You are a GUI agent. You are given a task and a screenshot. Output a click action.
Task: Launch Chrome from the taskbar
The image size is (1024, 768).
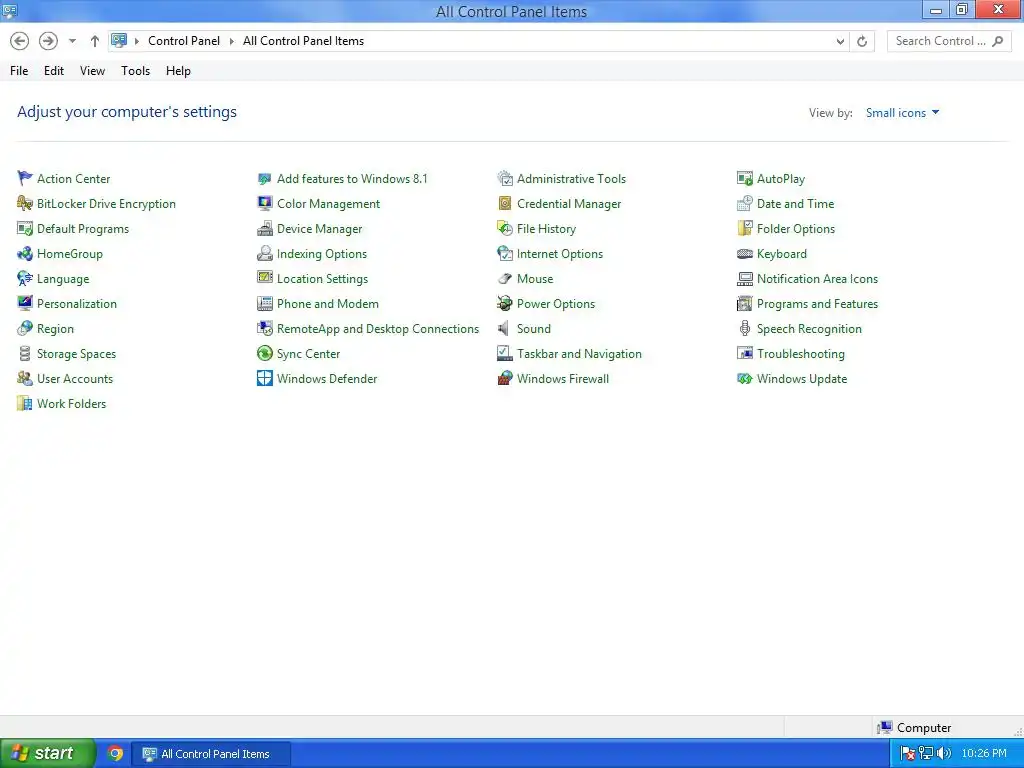(x=116, y=754)
